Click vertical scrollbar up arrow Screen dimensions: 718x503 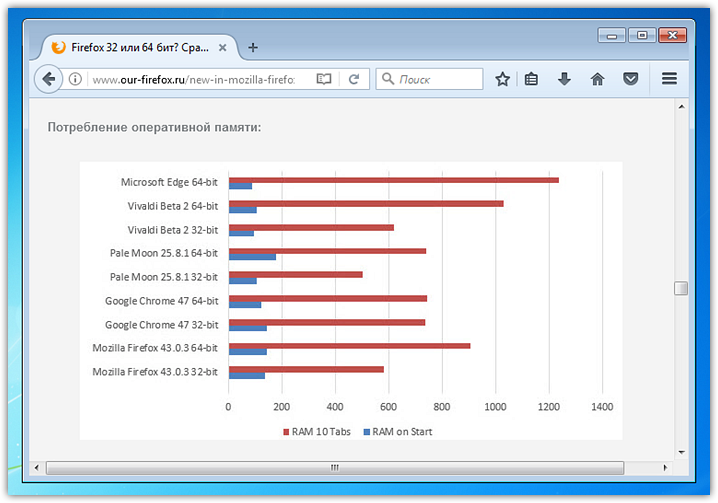tap(681, 106)
